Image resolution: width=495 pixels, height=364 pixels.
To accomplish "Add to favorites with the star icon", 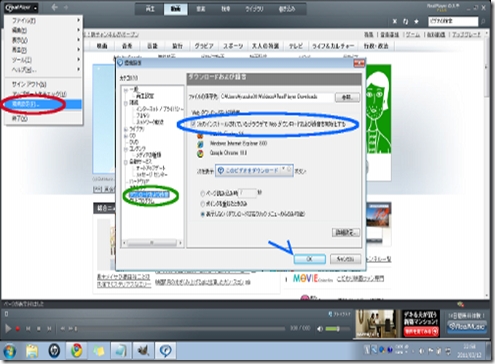I will (416, 22).
